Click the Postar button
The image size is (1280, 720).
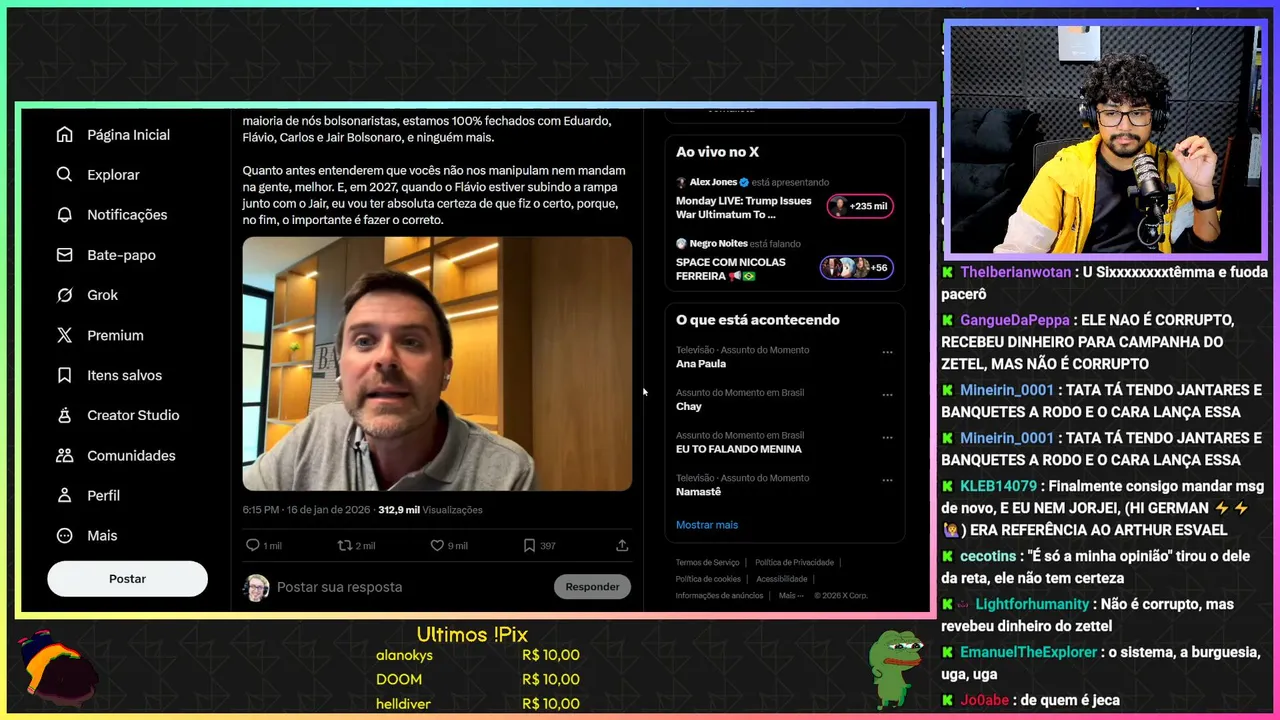127,579
